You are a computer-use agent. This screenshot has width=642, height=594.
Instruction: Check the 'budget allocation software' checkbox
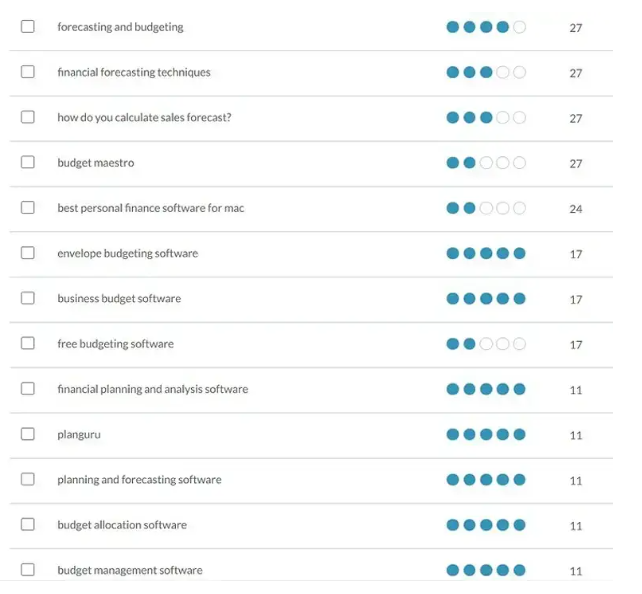click(x=28, y=524)
